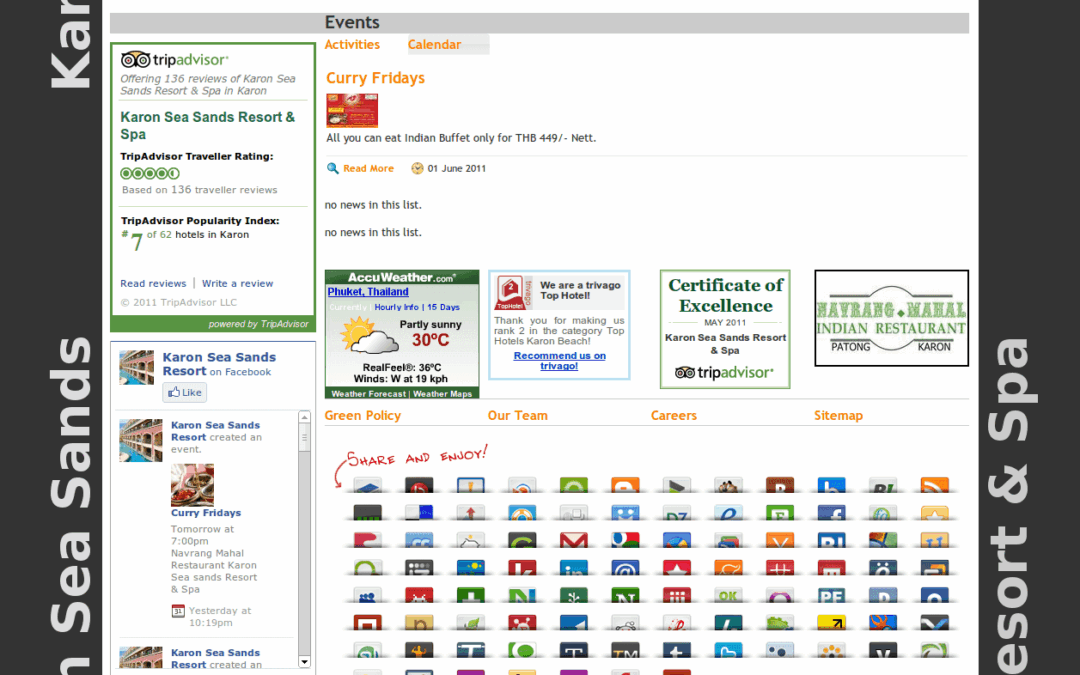
Task: Open the Activities tab
Action: pyautogui.click(x=352, y=44)
